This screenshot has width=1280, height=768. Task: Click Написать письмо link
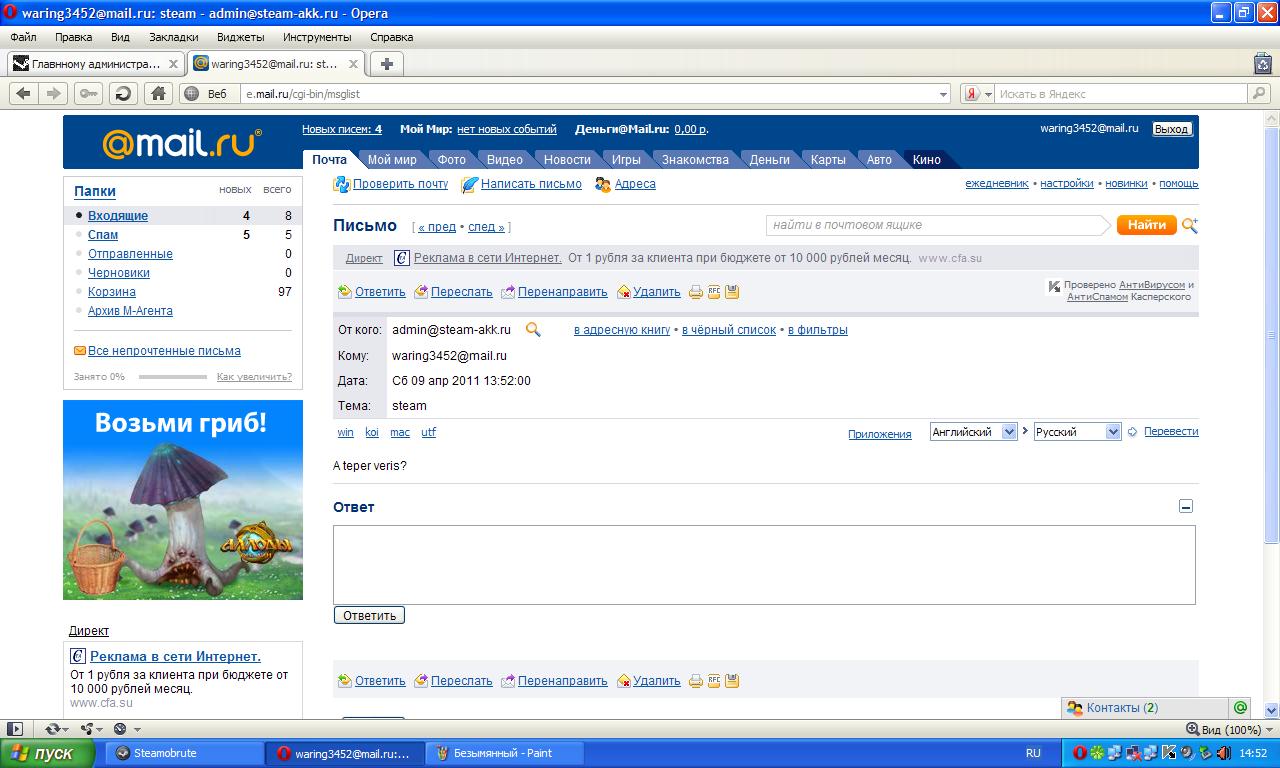click(531, 184)
